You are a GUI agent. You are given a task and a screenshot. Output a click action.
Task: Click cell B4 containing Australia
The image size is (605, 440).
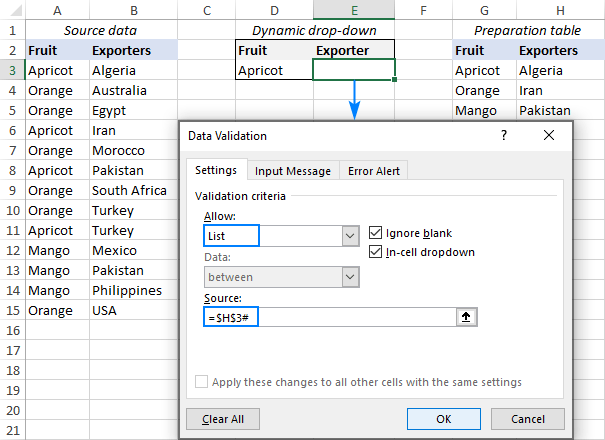pyautogui.click(x=134, y=90)
